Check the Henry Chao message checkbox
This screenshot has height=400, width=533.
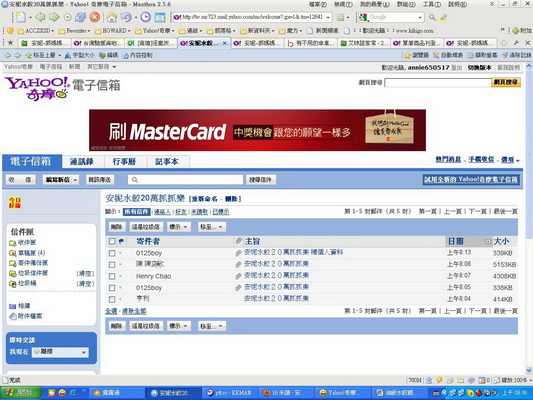click(112, 276)
